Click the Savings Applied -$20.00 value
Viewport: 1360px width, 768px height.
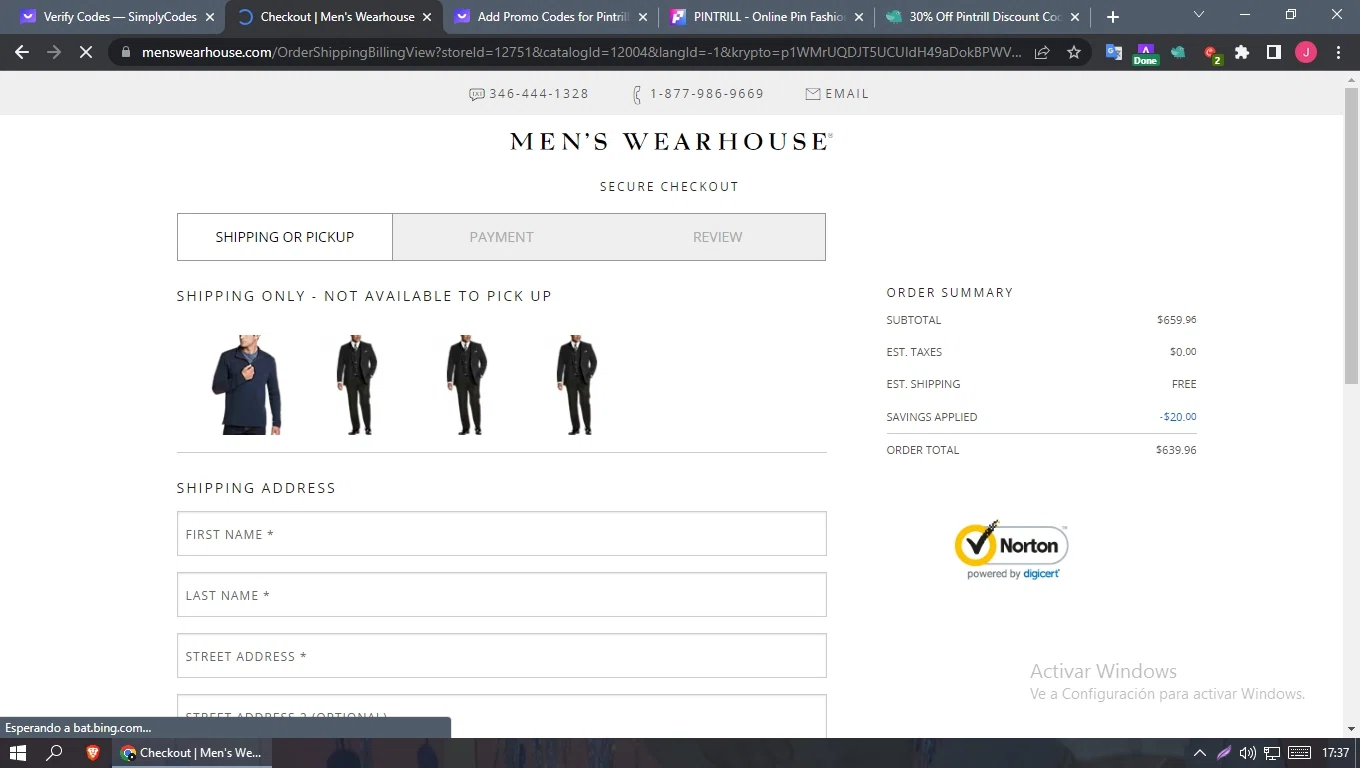(x=1178, y=417)
